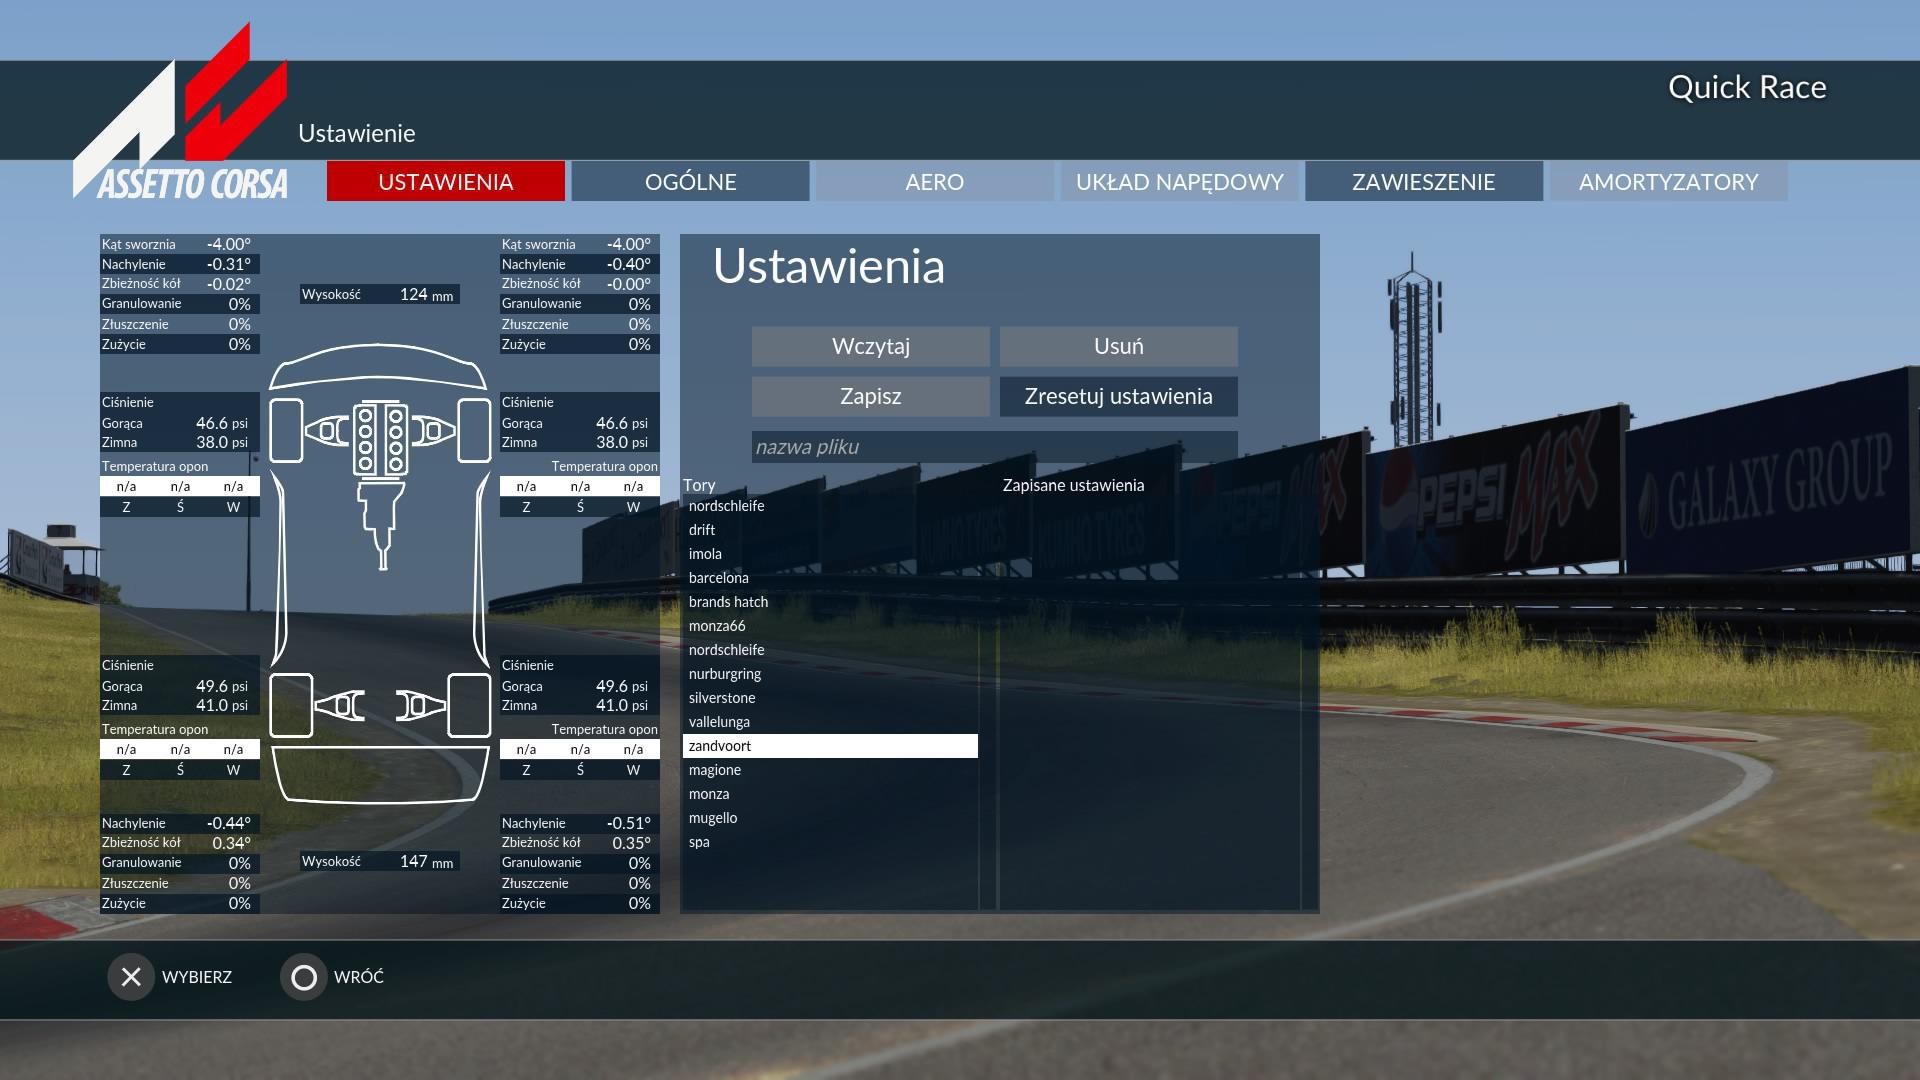Image resolution: width=1920 pixels, height=1080 pixels.
Task: Click rear-right Nachylenie -0.51° row
Action: [580, 823]
